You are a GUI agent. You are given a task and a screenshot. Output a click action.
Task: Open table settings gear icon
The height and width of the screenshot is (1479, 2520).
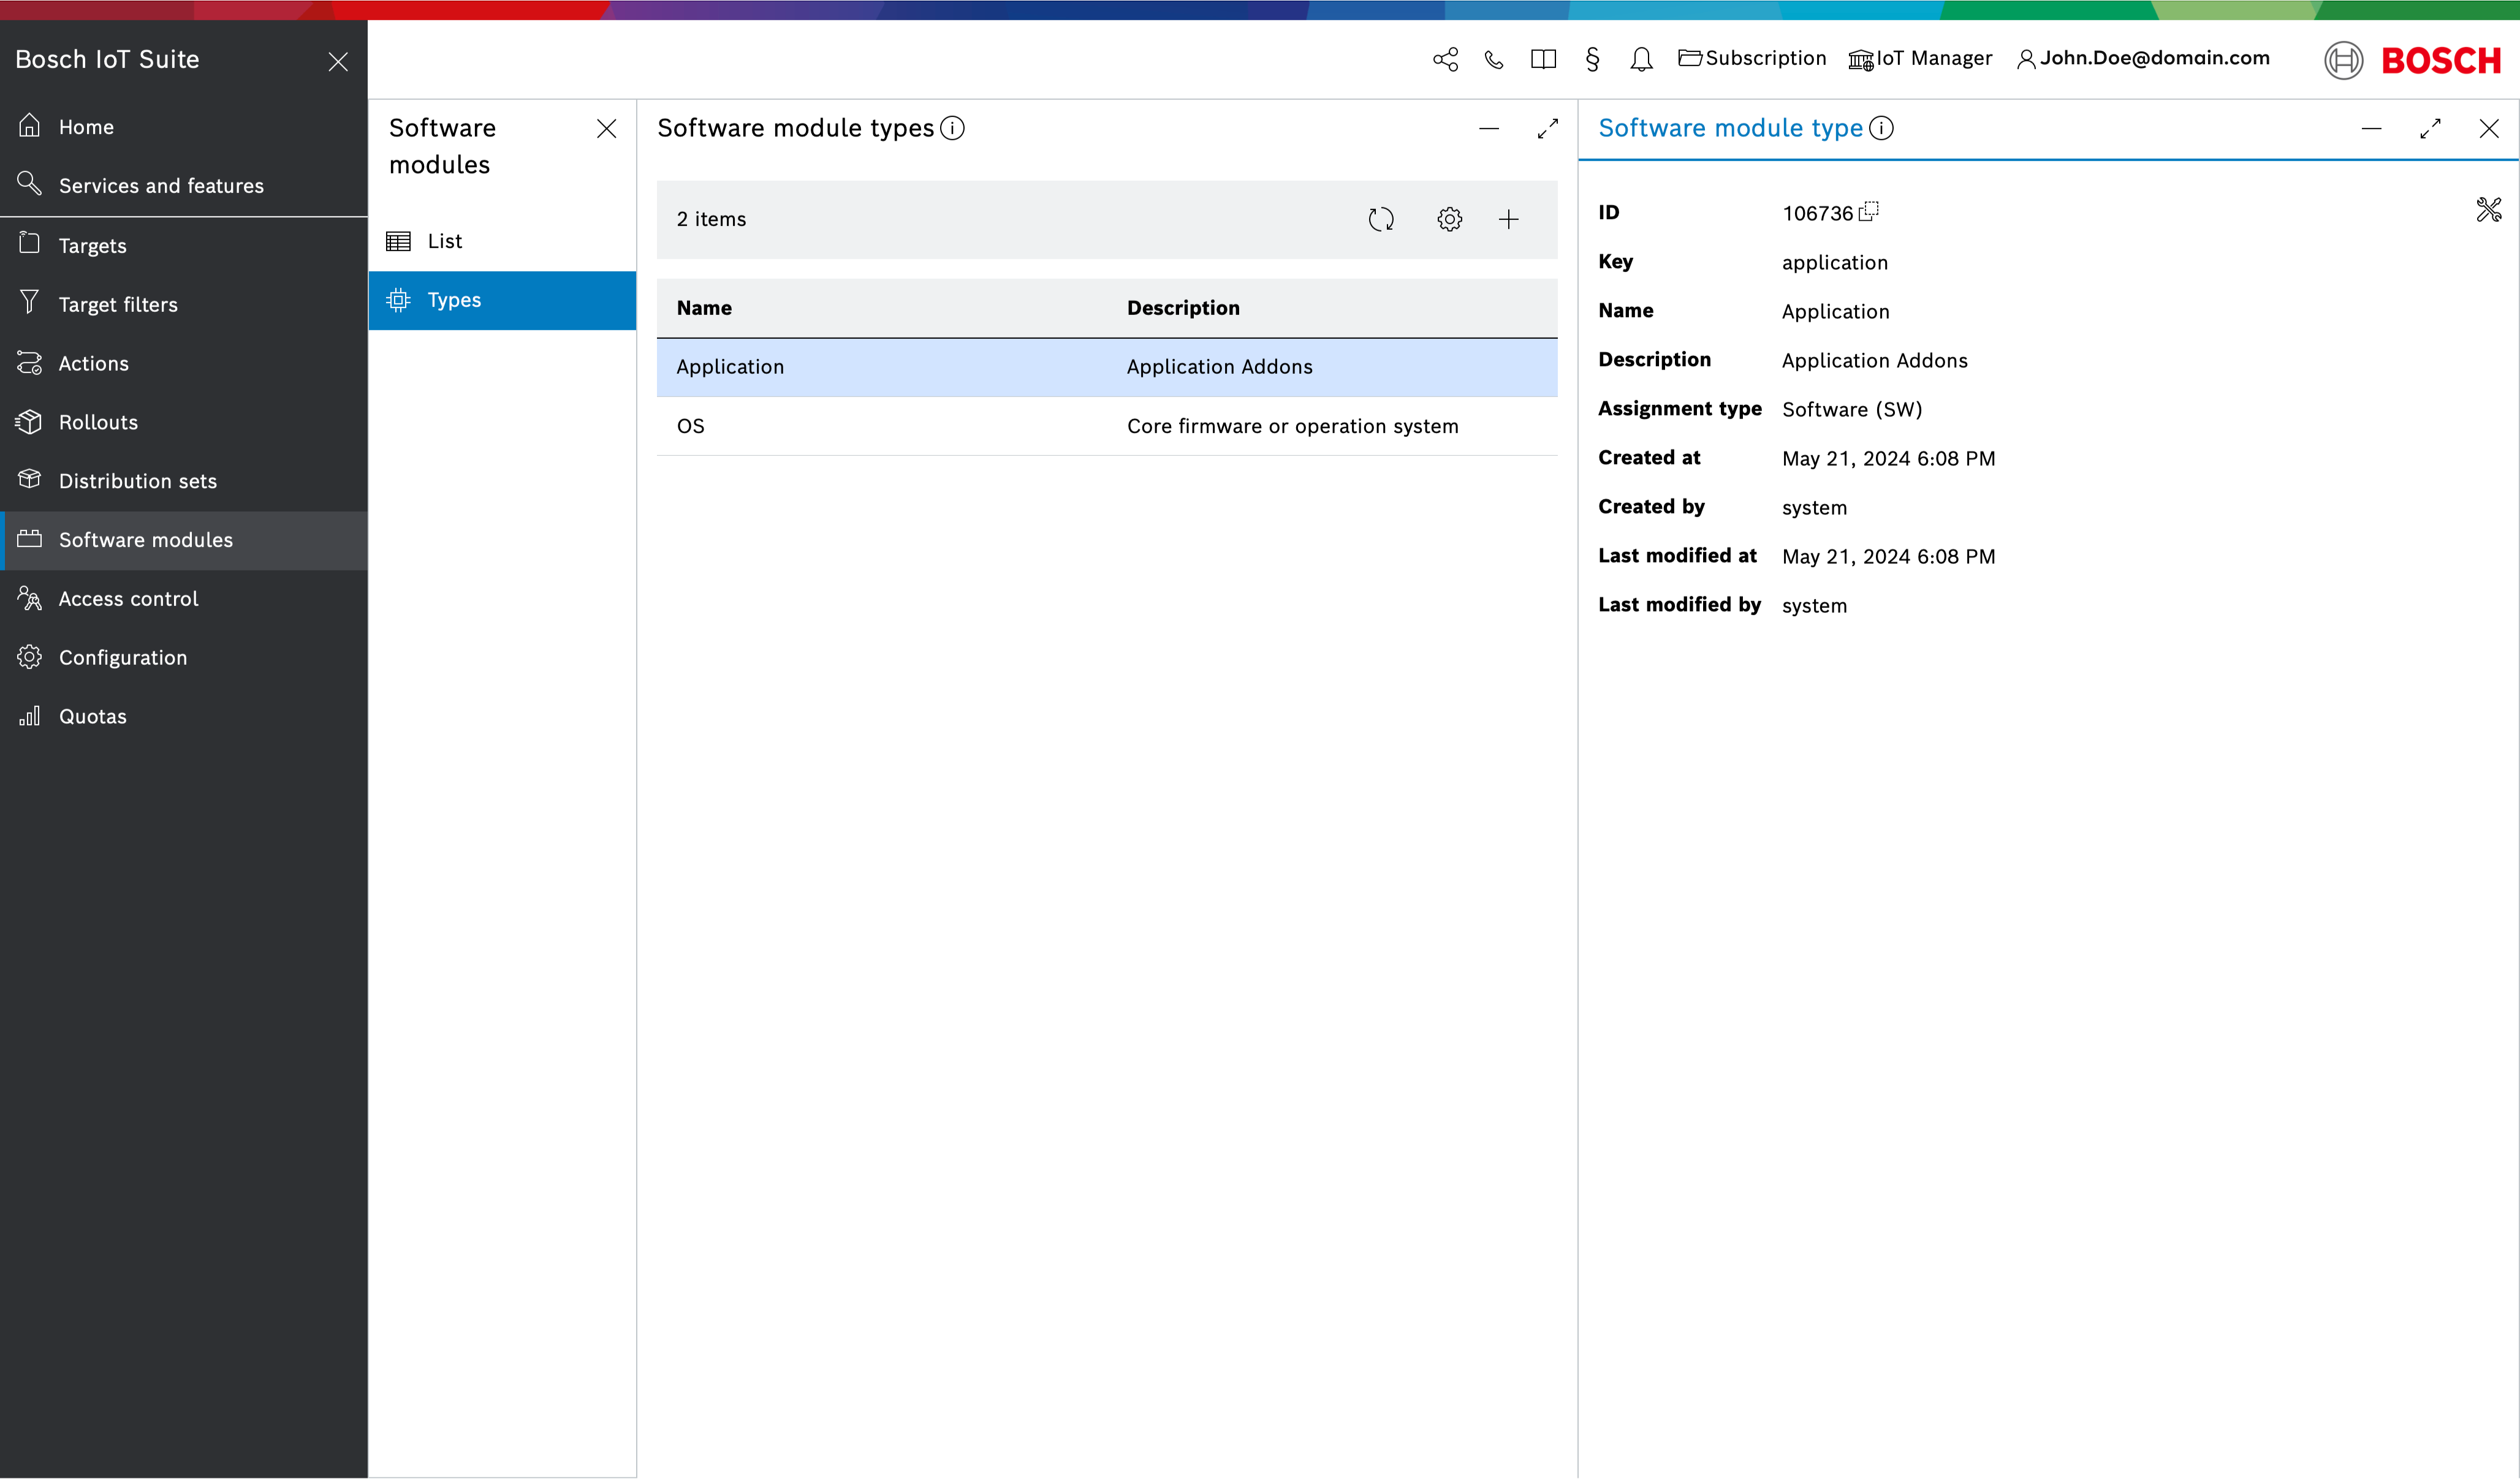click(1449, 219)
